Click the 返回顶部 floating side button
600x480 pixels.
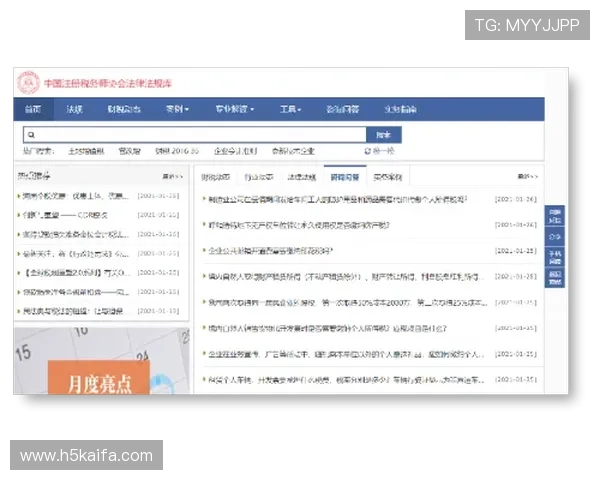(555, 278)
